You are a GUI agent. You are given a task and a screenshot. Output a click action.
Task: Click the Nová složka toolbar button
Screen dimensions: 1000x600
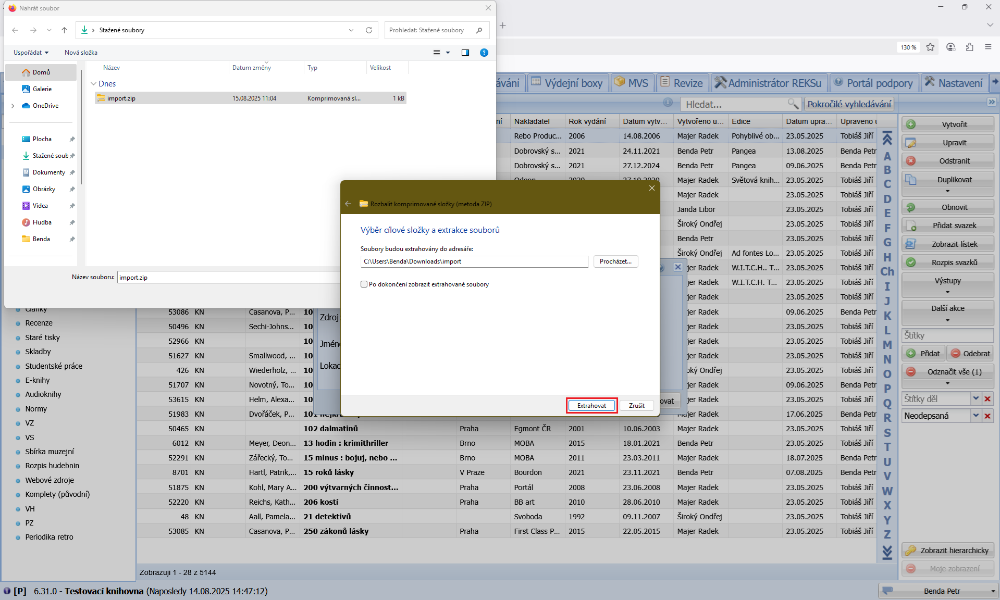tap(81, 52)
